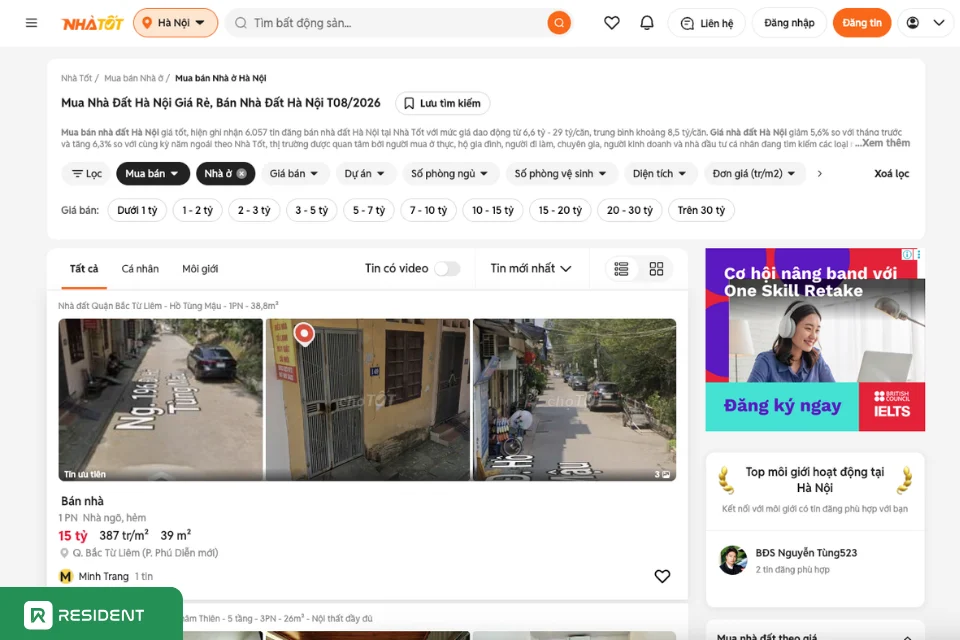Select the Tất cả tab
Screen dimensions: 960x640
(84, 269)
